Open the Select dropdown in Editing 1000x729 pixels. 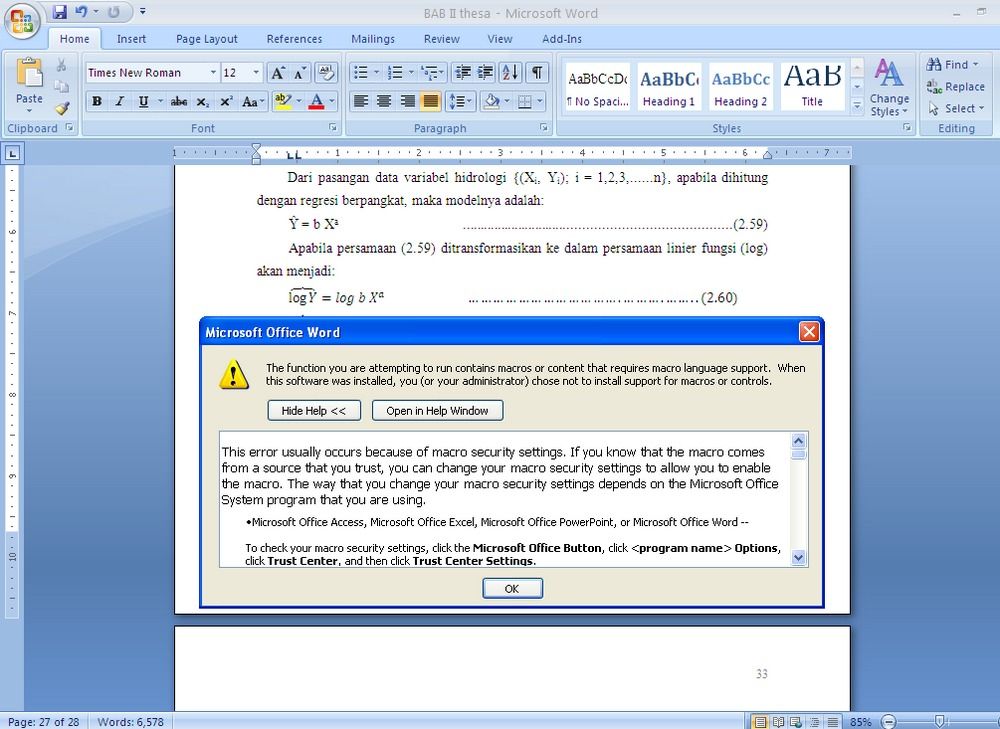(x=956, y=108)
